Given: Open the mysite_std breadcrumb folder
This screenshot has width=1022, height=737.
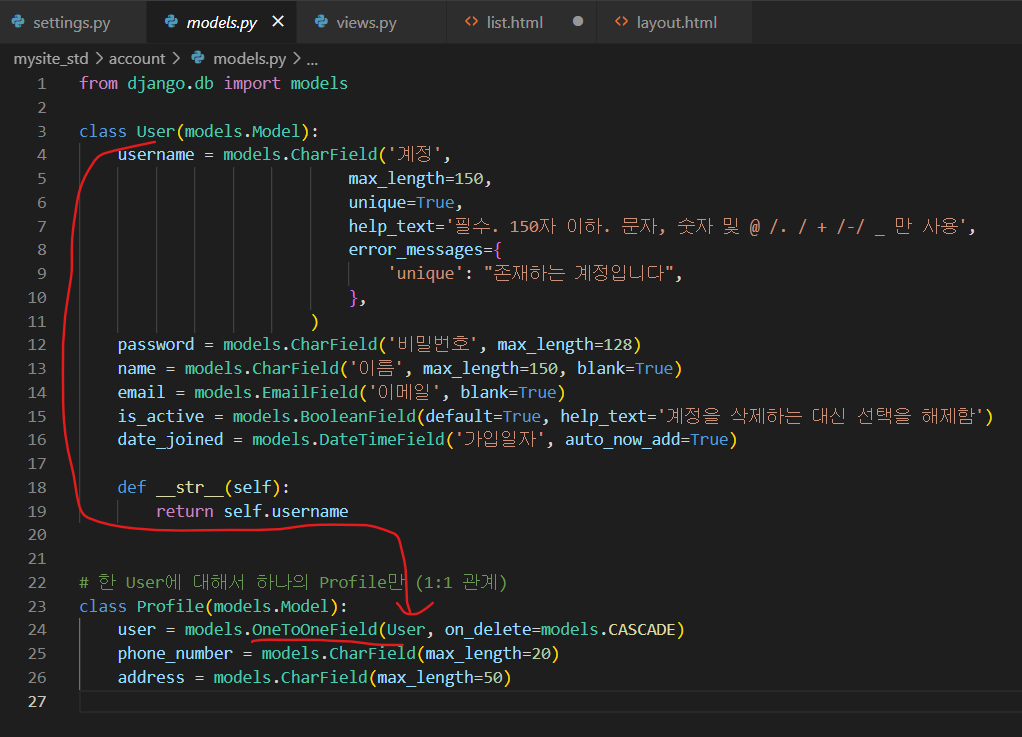Looking at the screenshot, I should pyautogui.click(x=51, y=59).
